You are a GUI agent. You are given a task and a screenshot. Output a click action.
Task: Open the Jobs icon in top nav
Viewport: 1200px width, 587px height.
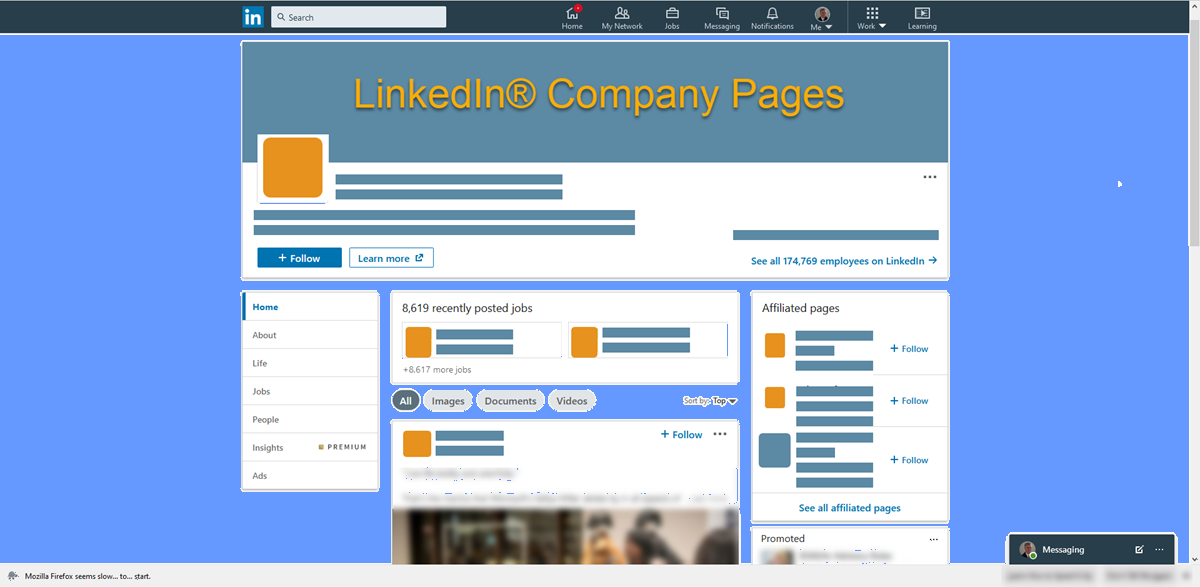[672, 17]
